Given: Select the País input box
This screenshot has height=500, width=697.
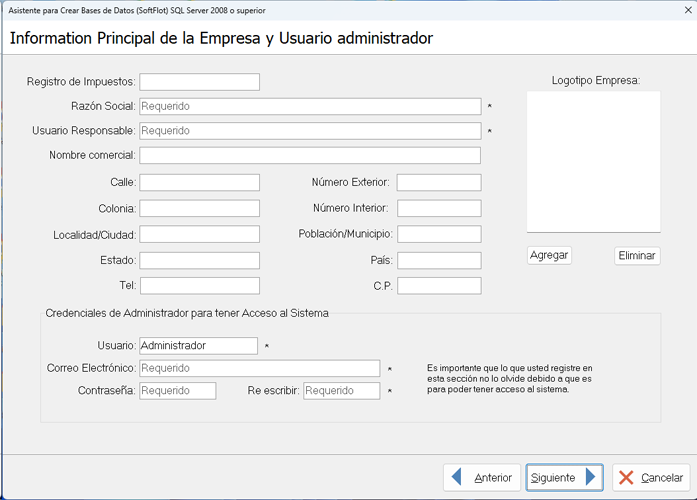Looking at the screenshot, I should (x=438, y=261).
